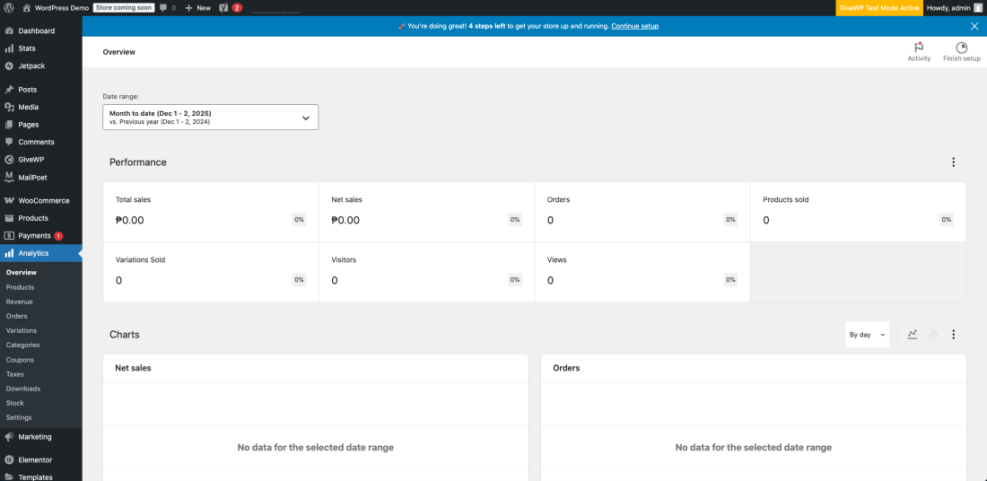This screenshot has height=481, width=987.
Task: Open Coupons analytics report
Action: coord(20,360)
